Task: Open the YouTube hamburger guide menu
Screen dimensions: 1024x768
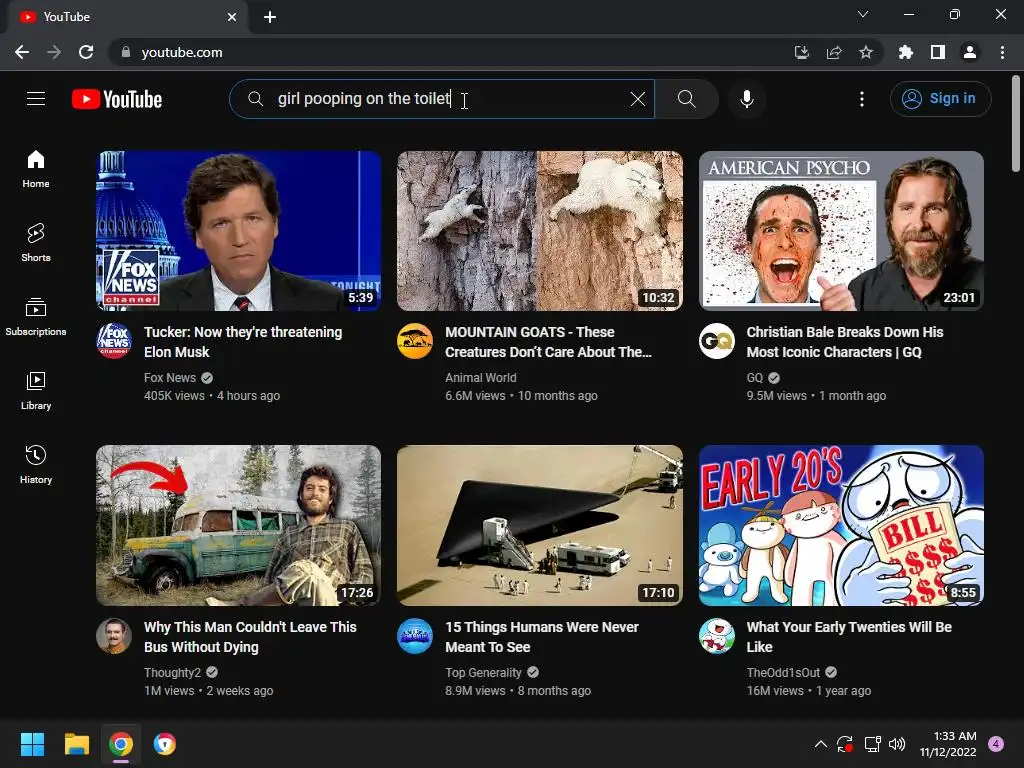Action: click(x=36, y=99)
